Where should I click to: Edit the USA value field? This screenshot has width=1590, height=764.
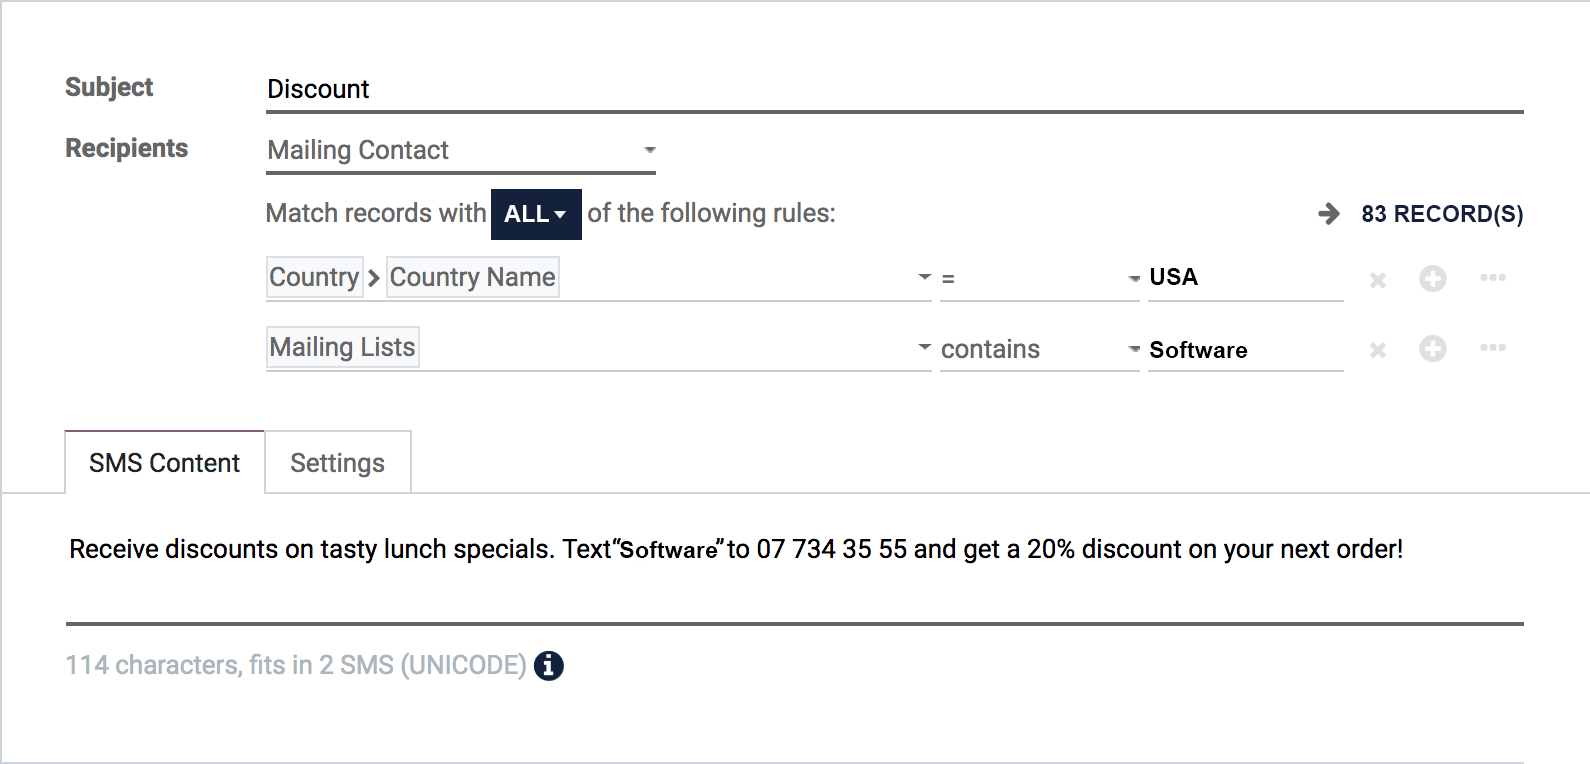[1246, 278]
